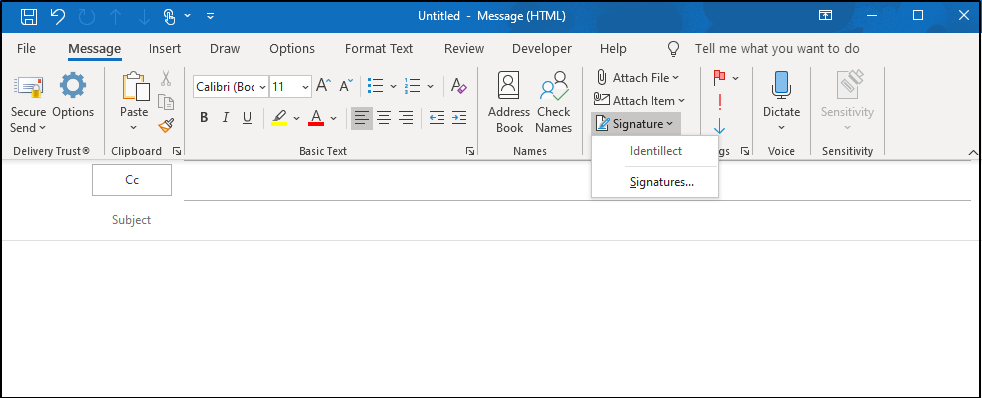
Task: Open the Address Book
Action: tap(509, 102)
